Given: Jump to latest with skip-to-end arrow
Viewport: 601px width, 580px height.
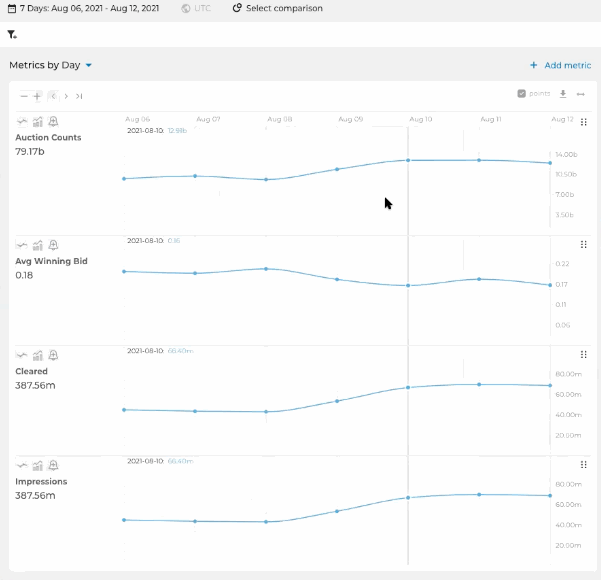Looking at the screenshot, I should 79,96.
